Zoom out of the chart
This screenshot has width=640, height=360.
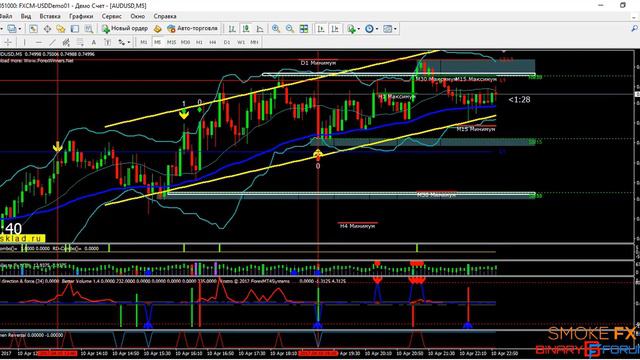click(x=290, y=29)
